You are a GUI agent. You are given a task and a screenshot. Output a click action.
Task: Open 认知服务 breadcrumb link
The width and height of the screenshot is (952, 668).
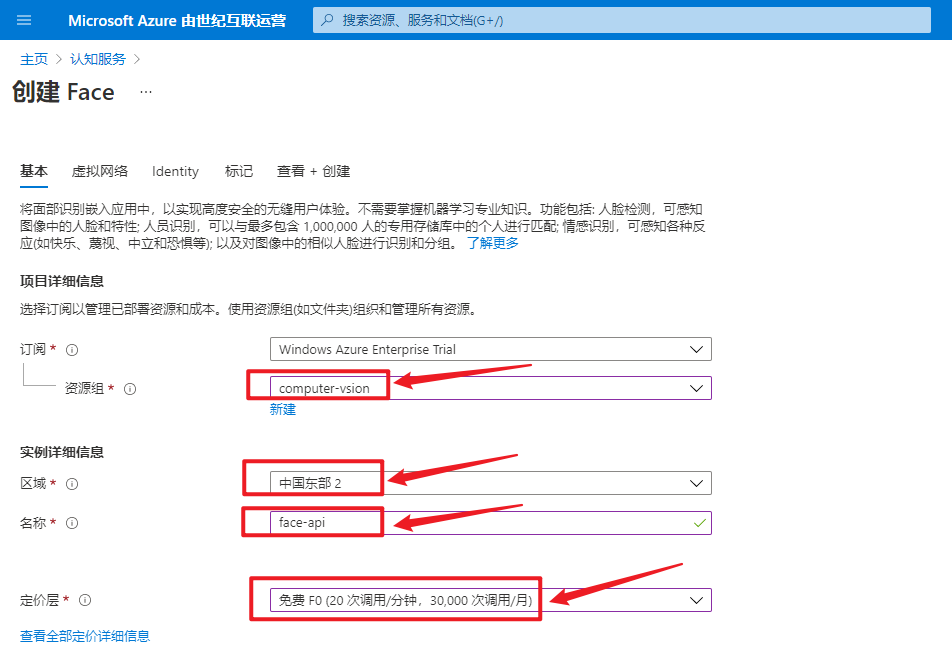(x=98, y=59)
